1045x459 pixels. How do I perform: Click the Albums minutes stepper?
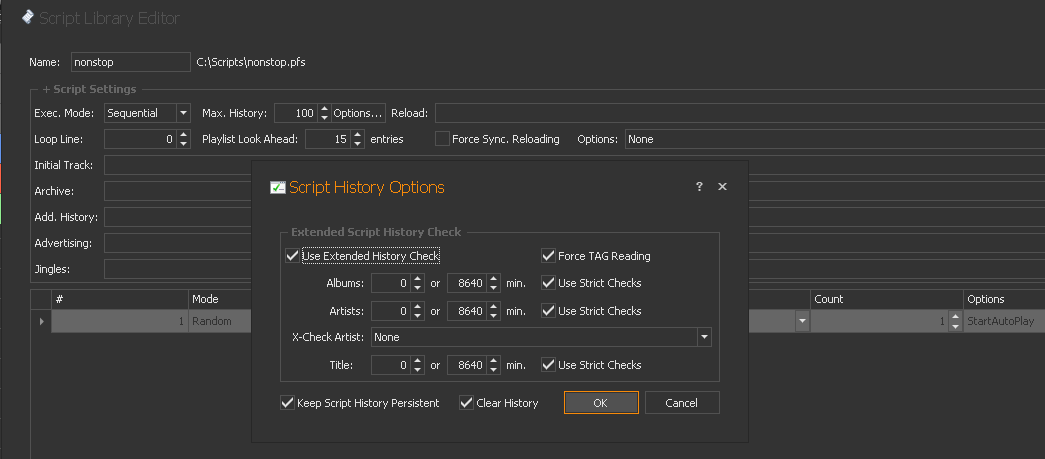click(493, 283)
